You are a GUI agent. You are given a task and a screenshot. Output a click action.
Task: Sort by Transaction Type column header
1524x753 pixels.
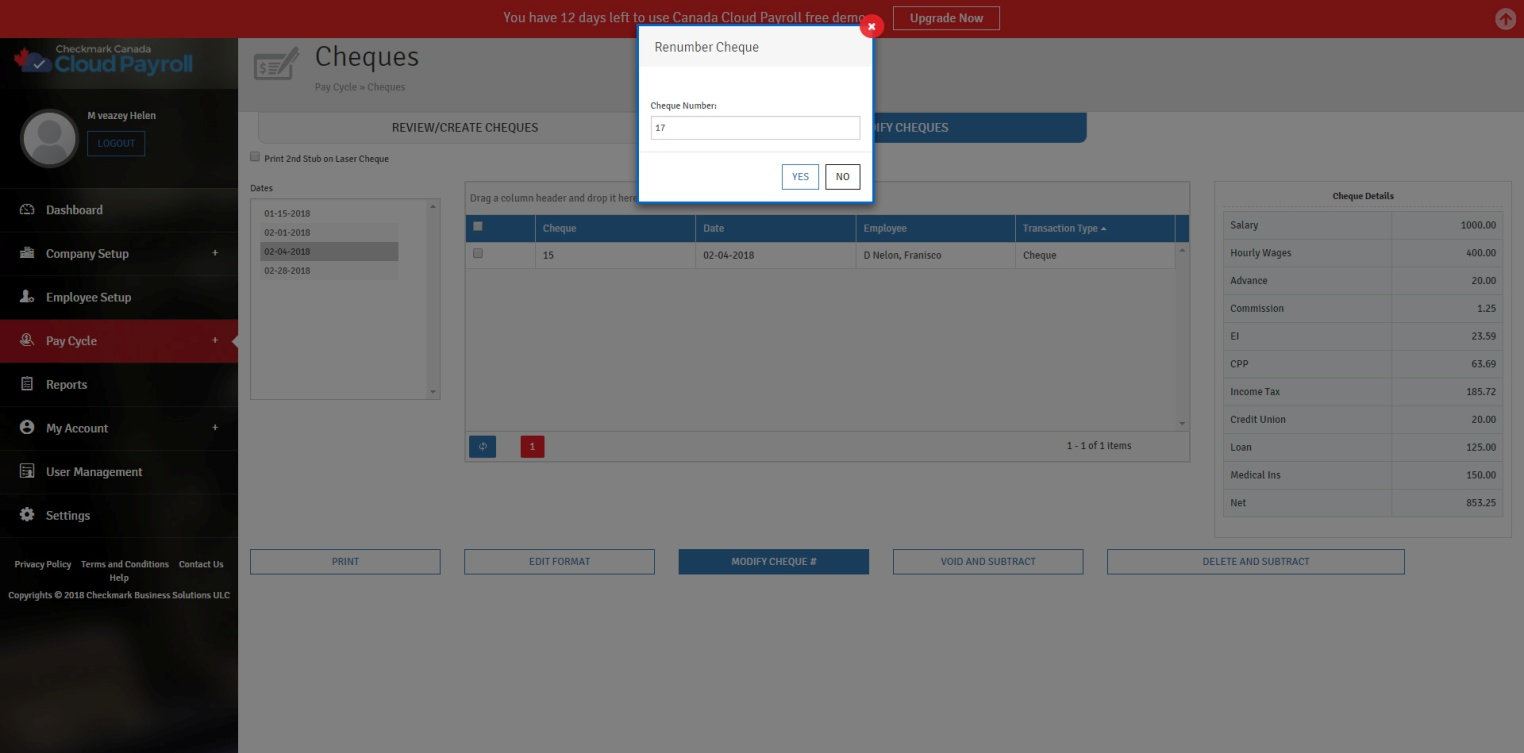coord(1060,228)
